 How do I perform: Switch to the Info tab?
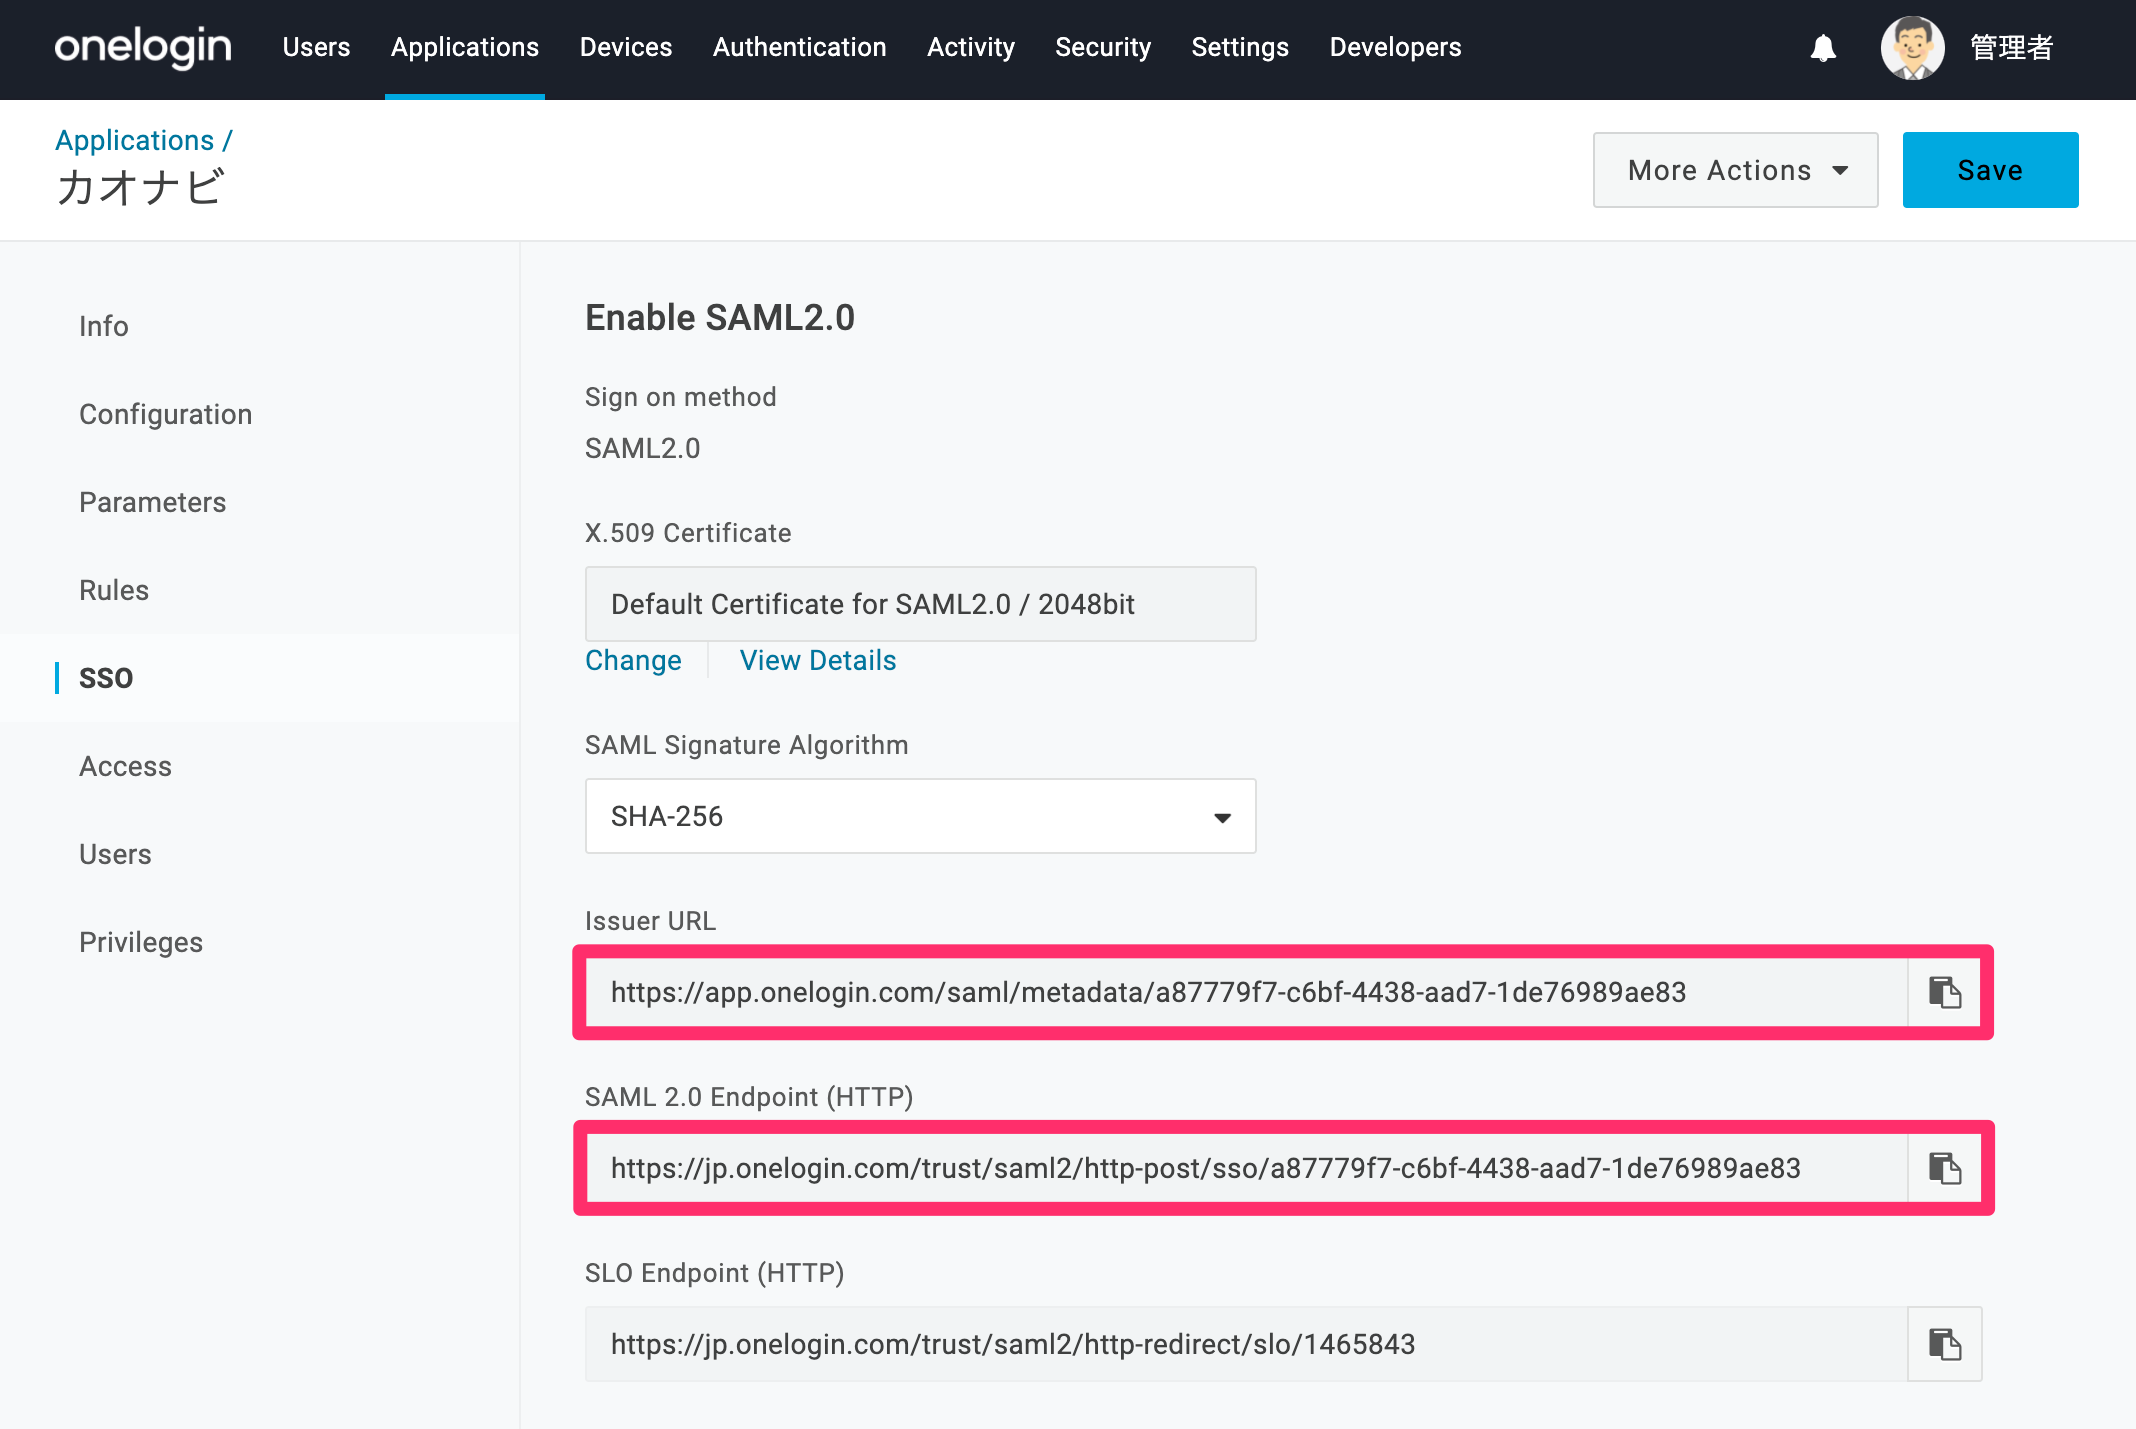[104, 326]
